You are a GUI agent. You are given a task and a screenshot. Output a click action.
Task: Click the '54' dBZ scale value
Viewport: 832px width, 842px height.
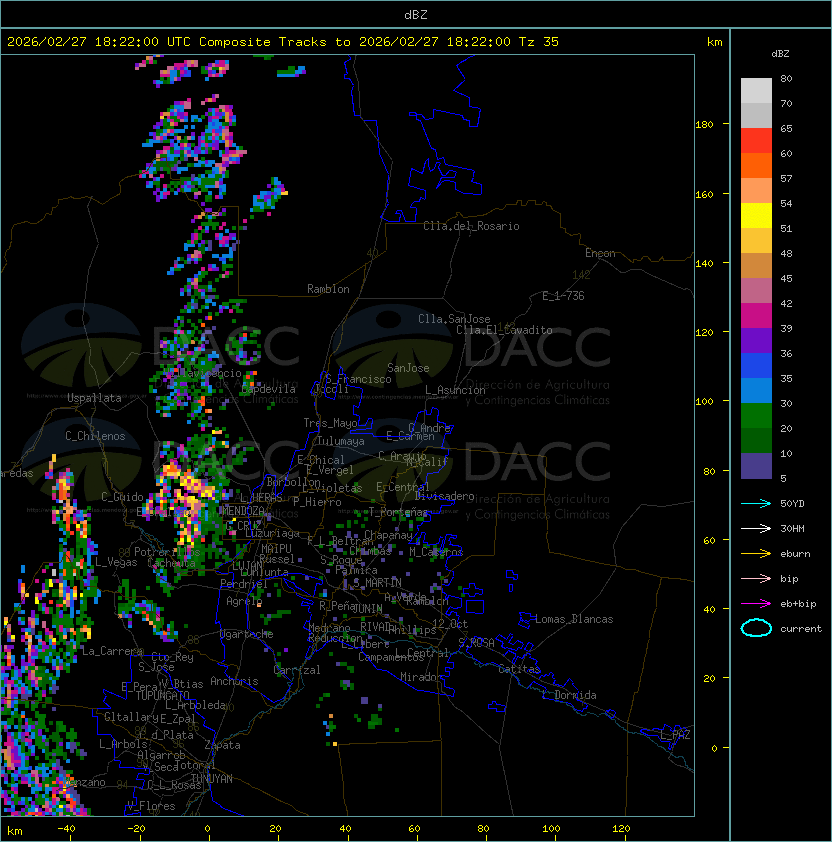(x=786, y=204)
